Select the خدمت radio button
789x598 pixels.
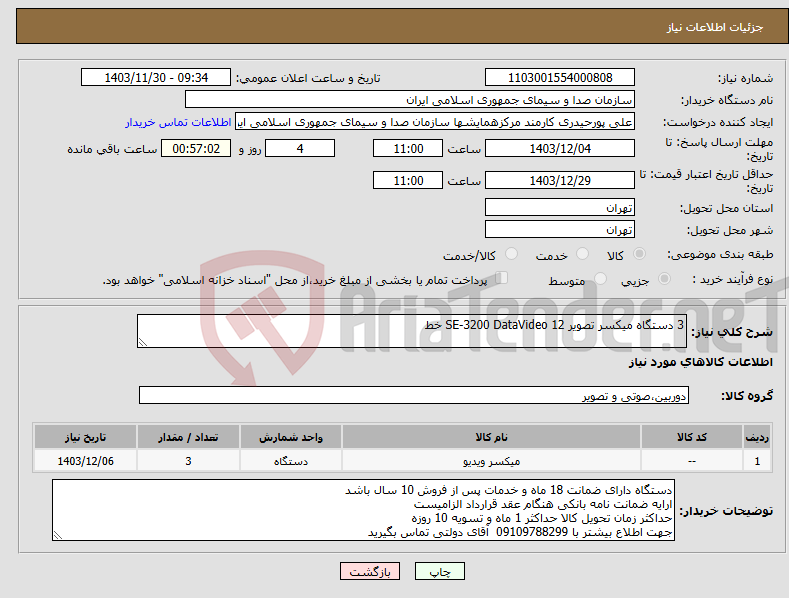pos(582,254)
